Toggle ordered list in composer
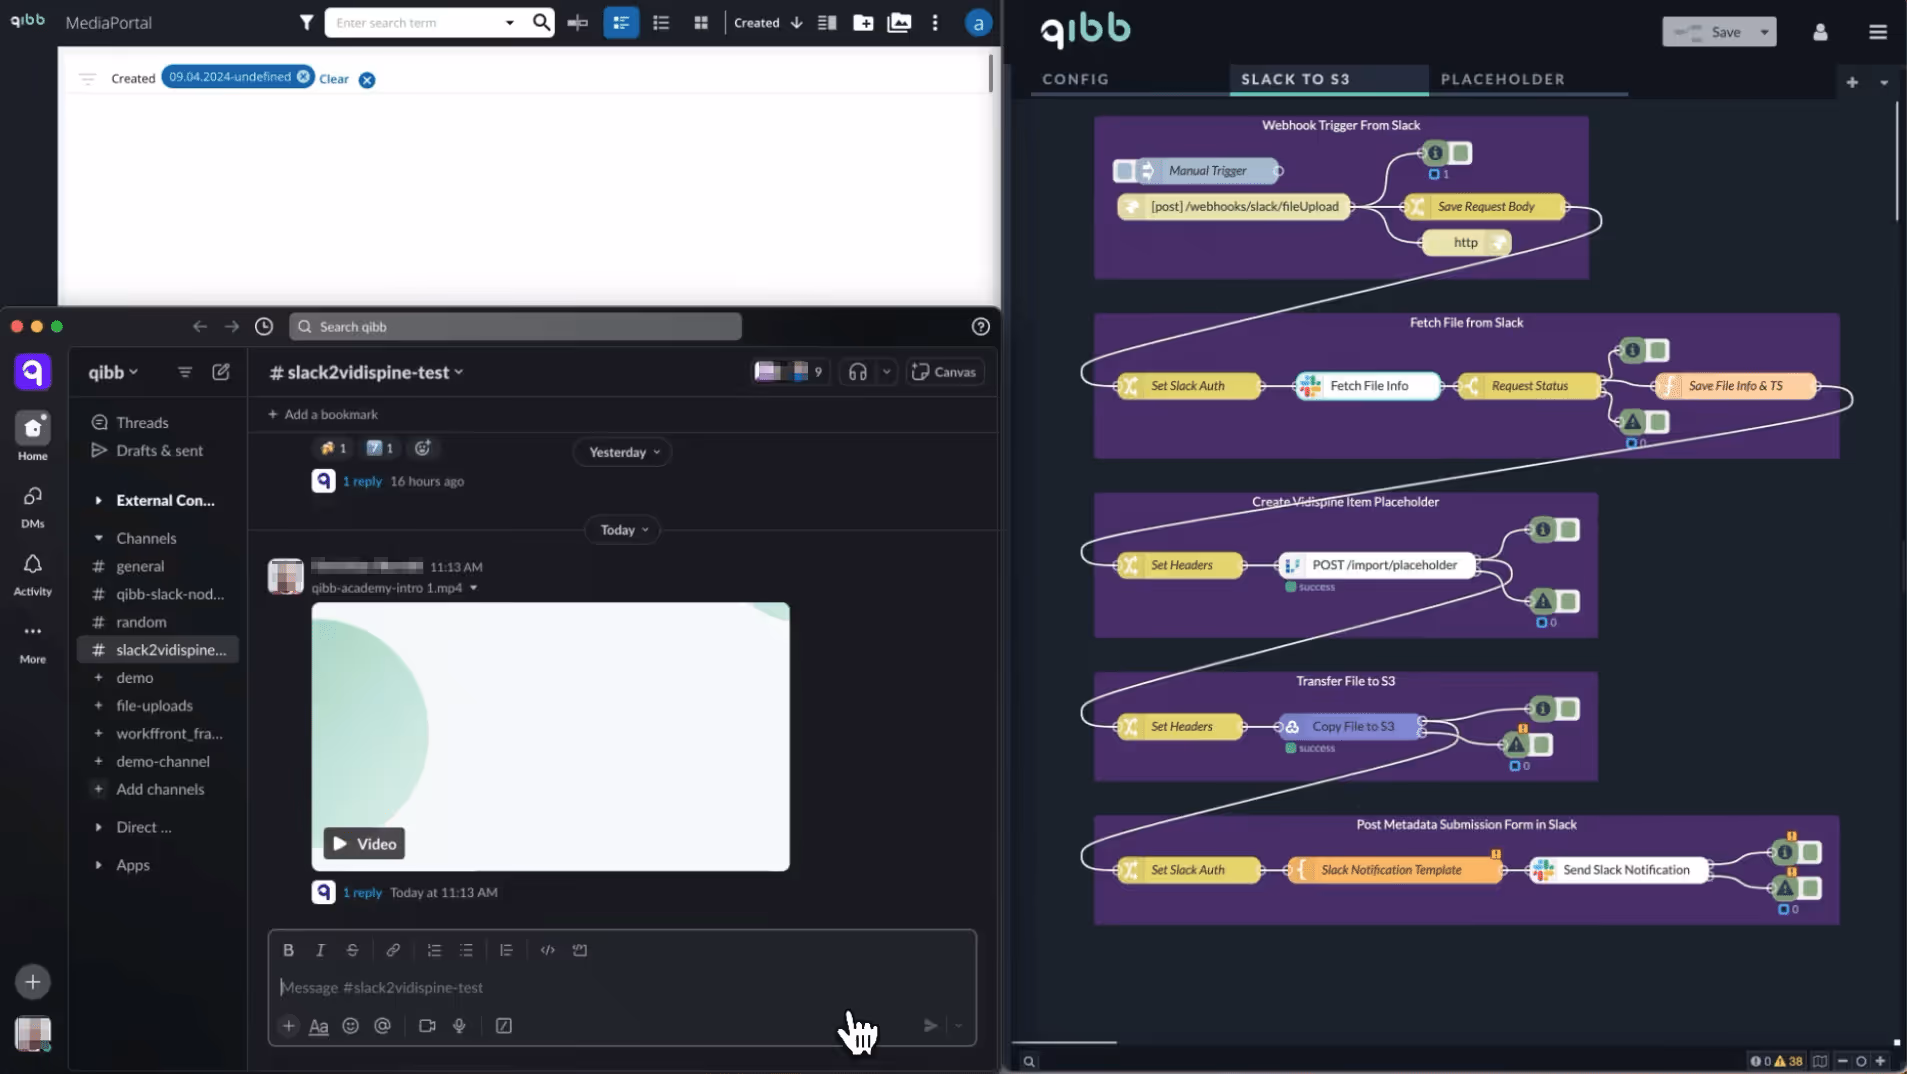This screenshot has height=1074, width=1907. tap(434, 950)
